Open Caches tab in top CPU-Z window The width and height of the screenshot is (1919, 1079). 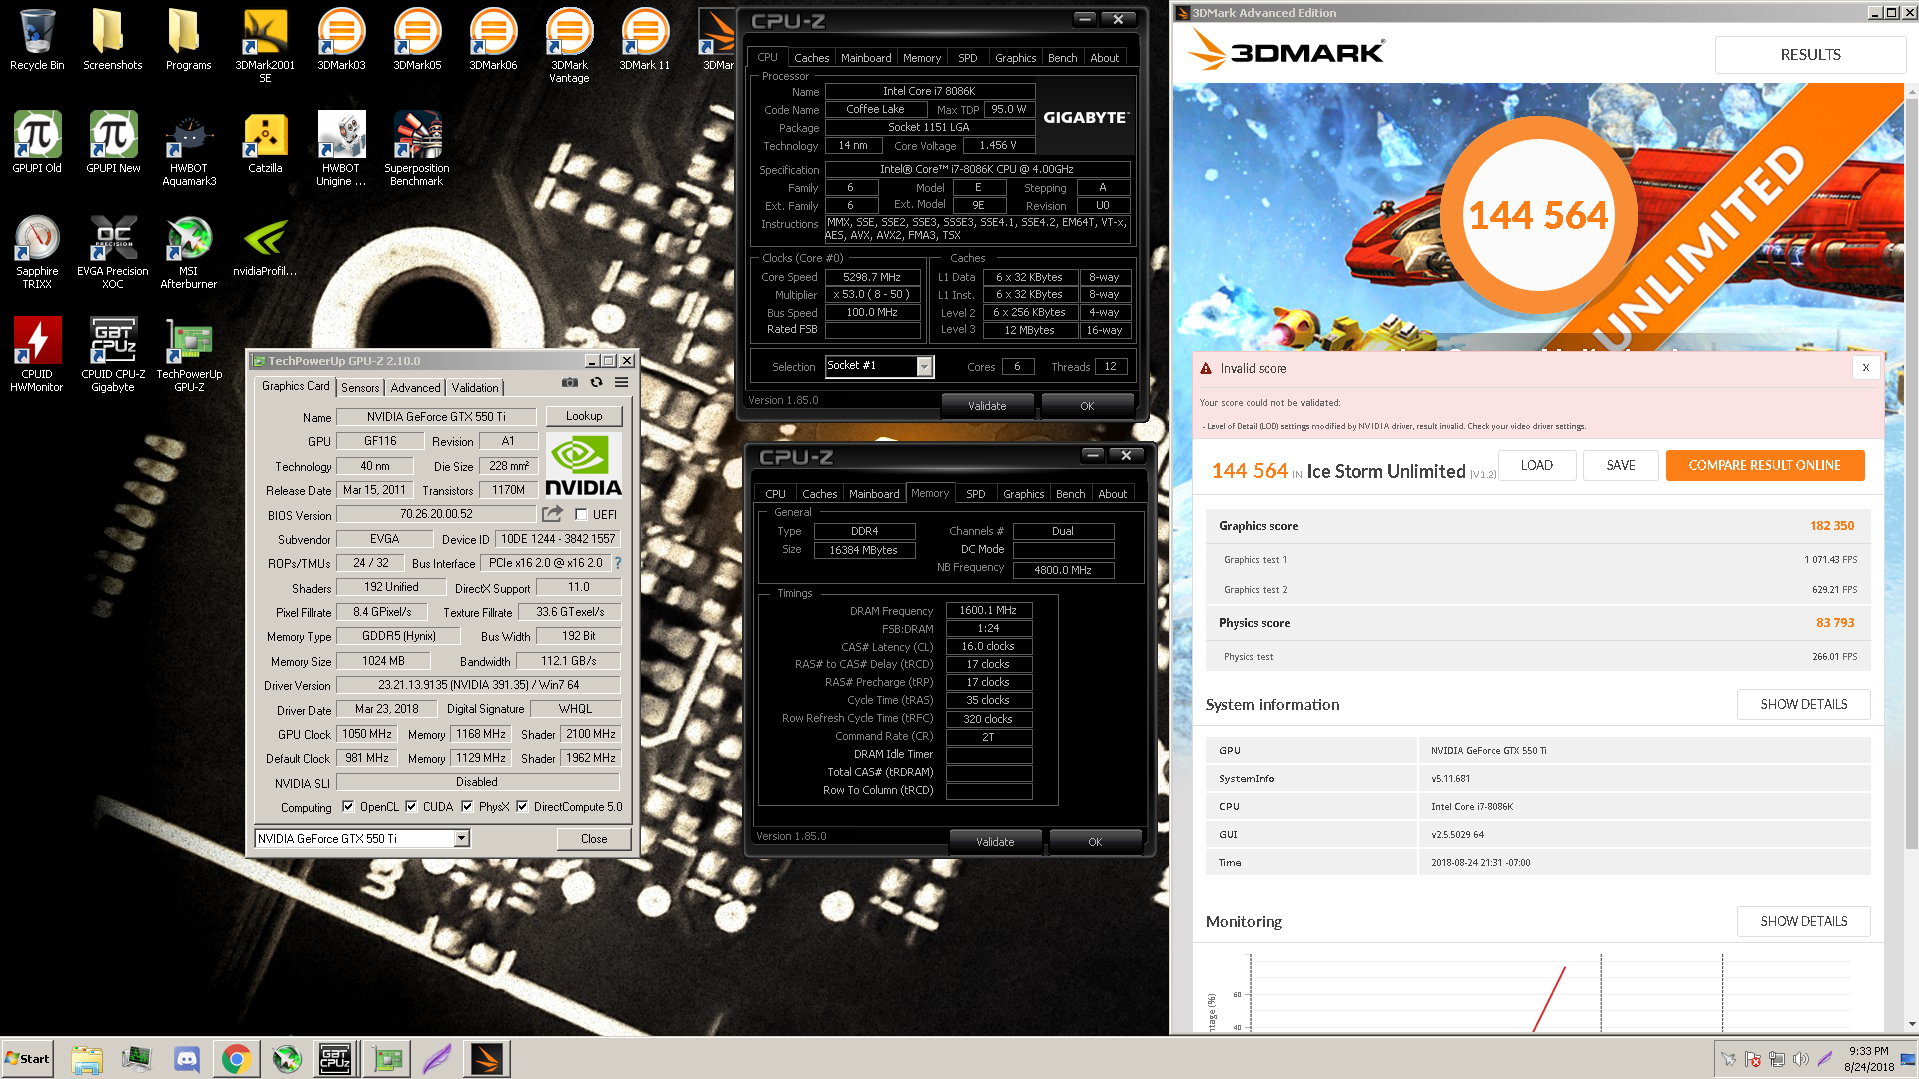(x=811, y=58)
